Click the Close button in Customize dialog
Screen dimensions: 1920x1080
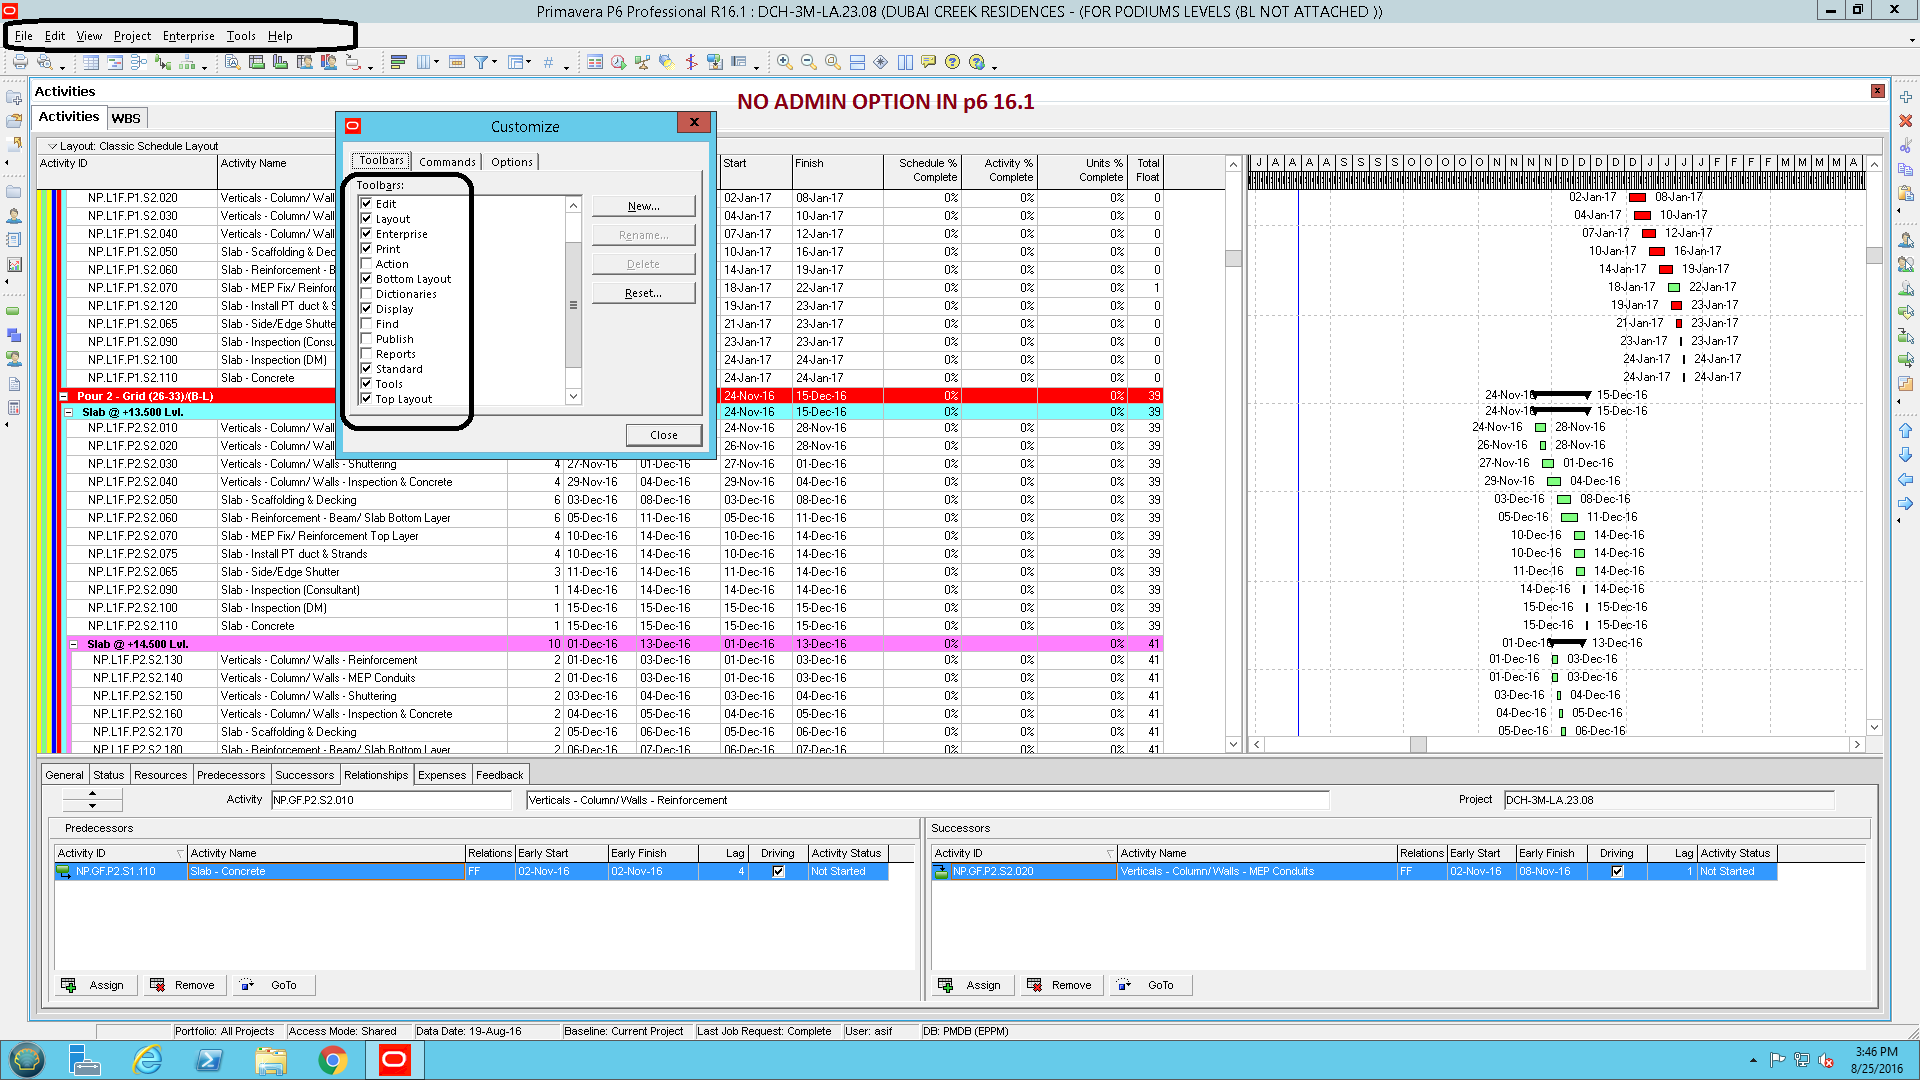pos(664,435)
